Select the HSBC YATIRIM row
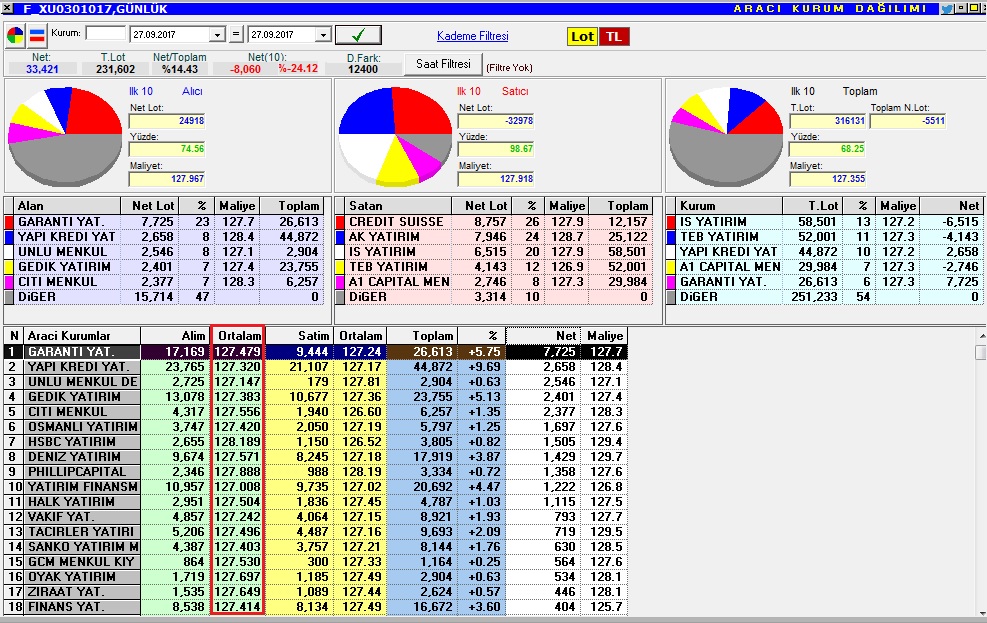987x623 pixels. [315, 442]
